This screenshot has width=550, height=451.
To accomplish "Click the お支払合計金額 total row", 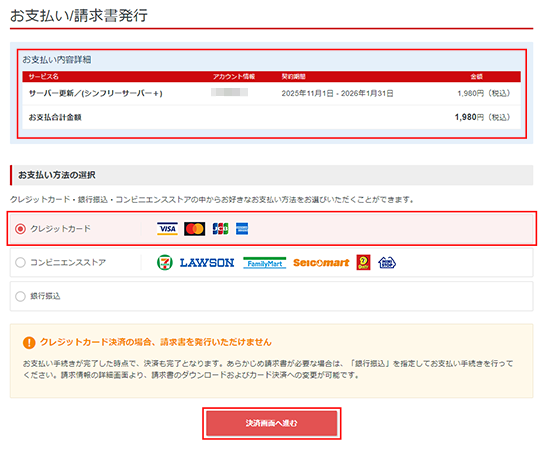I will [x=271, y=117].
